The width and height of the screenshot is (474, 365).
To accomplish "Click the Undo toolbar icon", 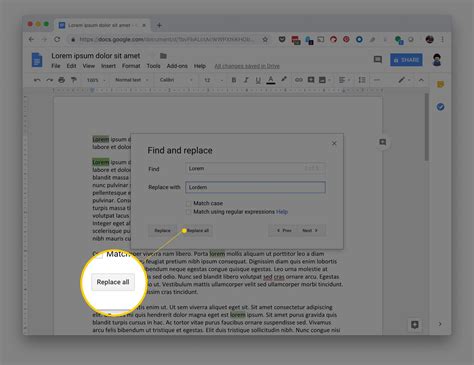I will point(37,80).
